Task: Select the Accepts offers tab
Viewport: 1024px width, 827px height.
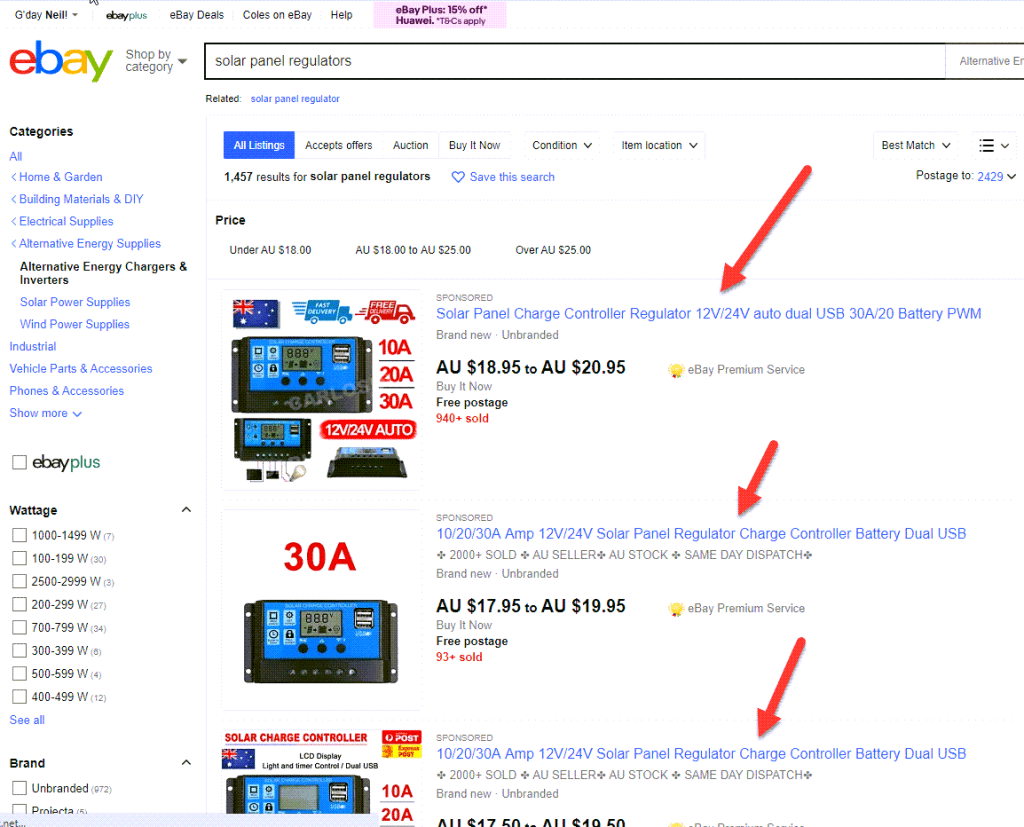Action: tap(338, 146)
